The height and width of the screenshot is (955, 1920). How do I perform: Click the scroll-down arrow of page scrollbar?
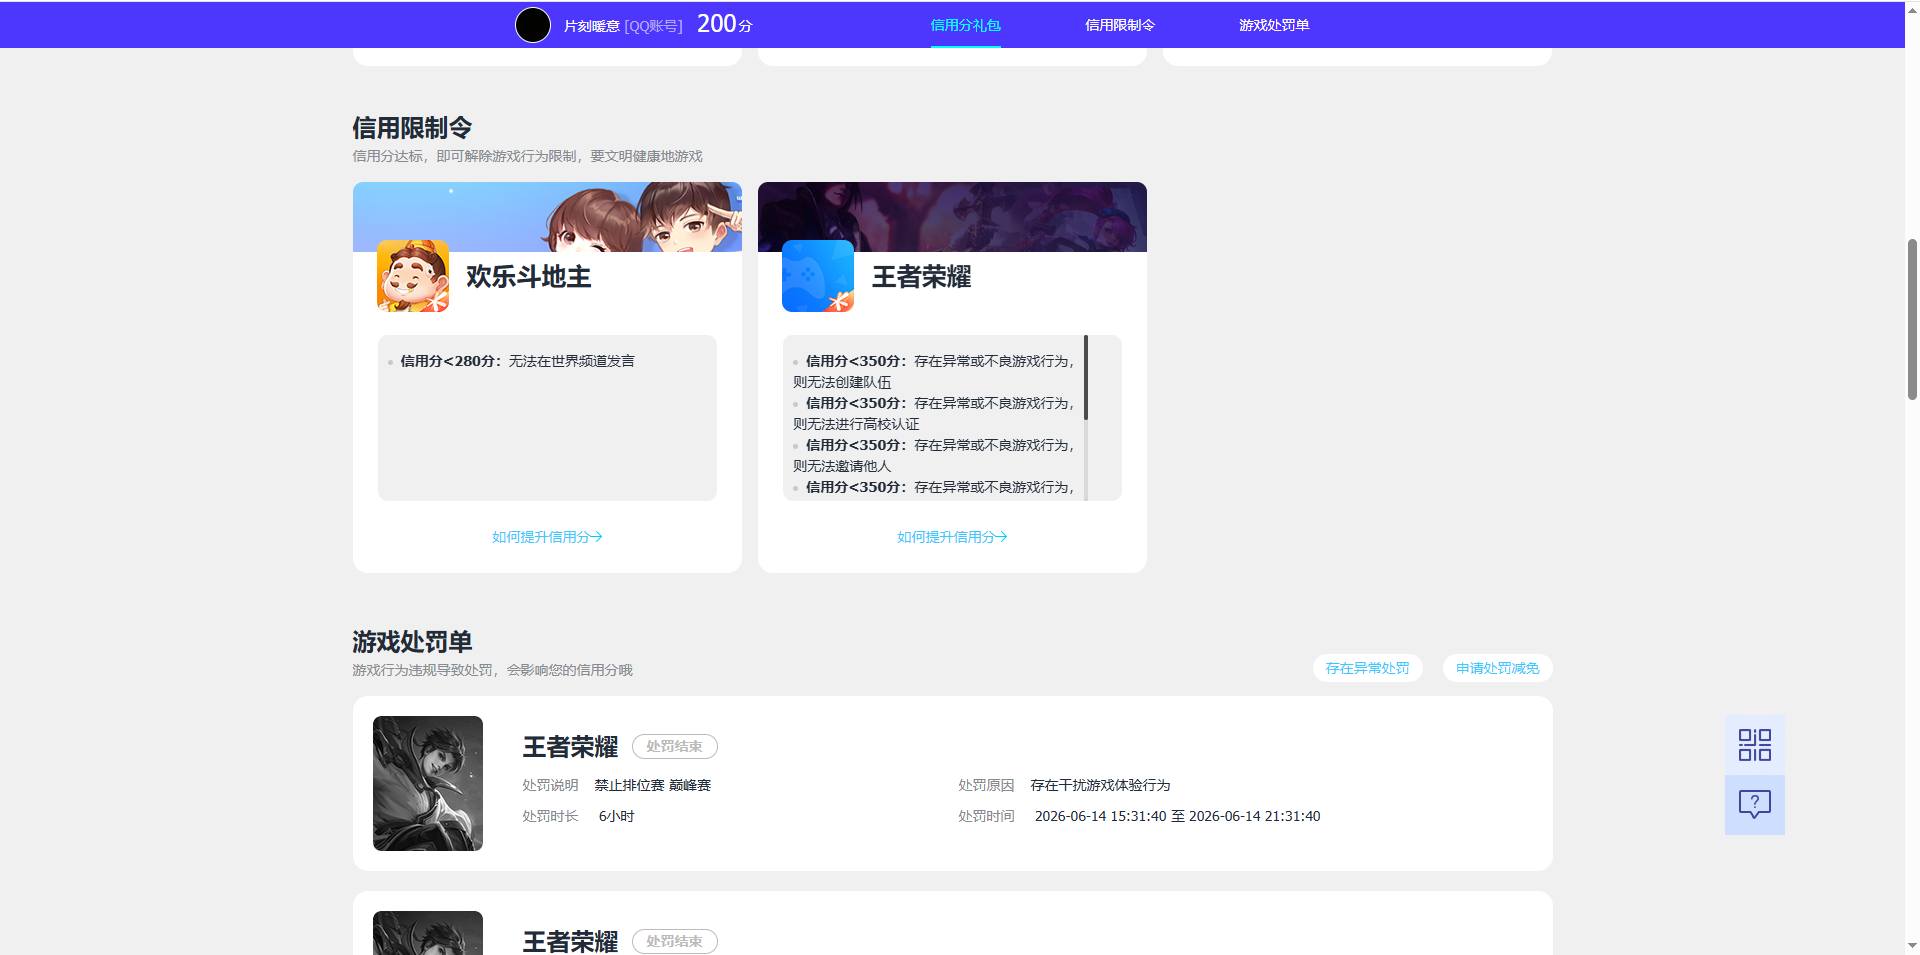pyautogui.click(x=1912, y=946)
